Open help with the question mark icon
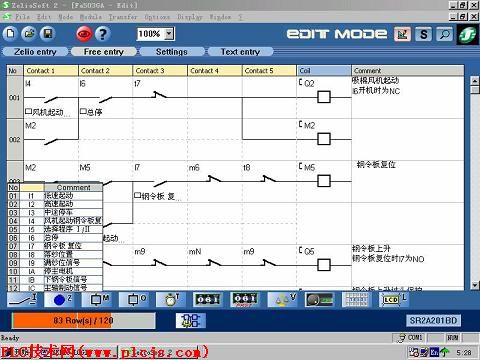The image size is (480, 360). (102, 34)
